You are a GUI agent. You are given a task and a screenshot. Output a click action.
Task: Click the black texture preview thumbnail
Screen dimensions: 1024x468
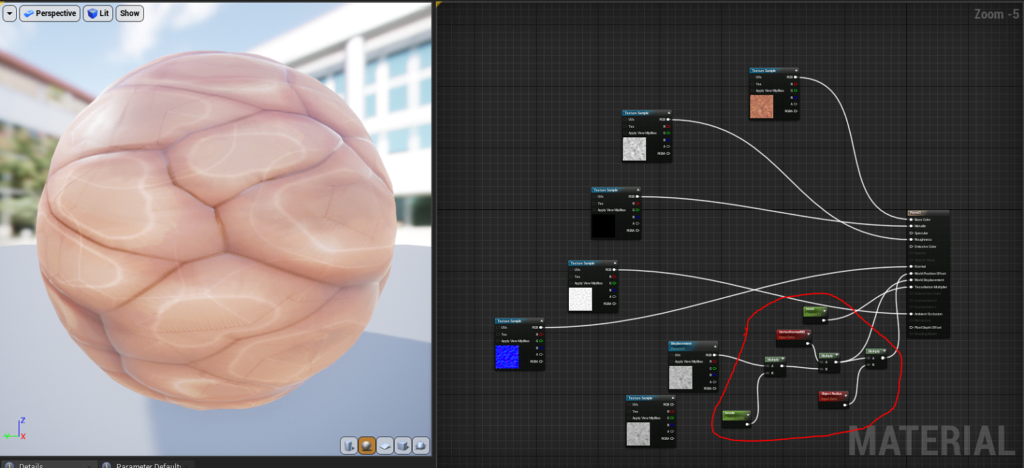[603, 226]
